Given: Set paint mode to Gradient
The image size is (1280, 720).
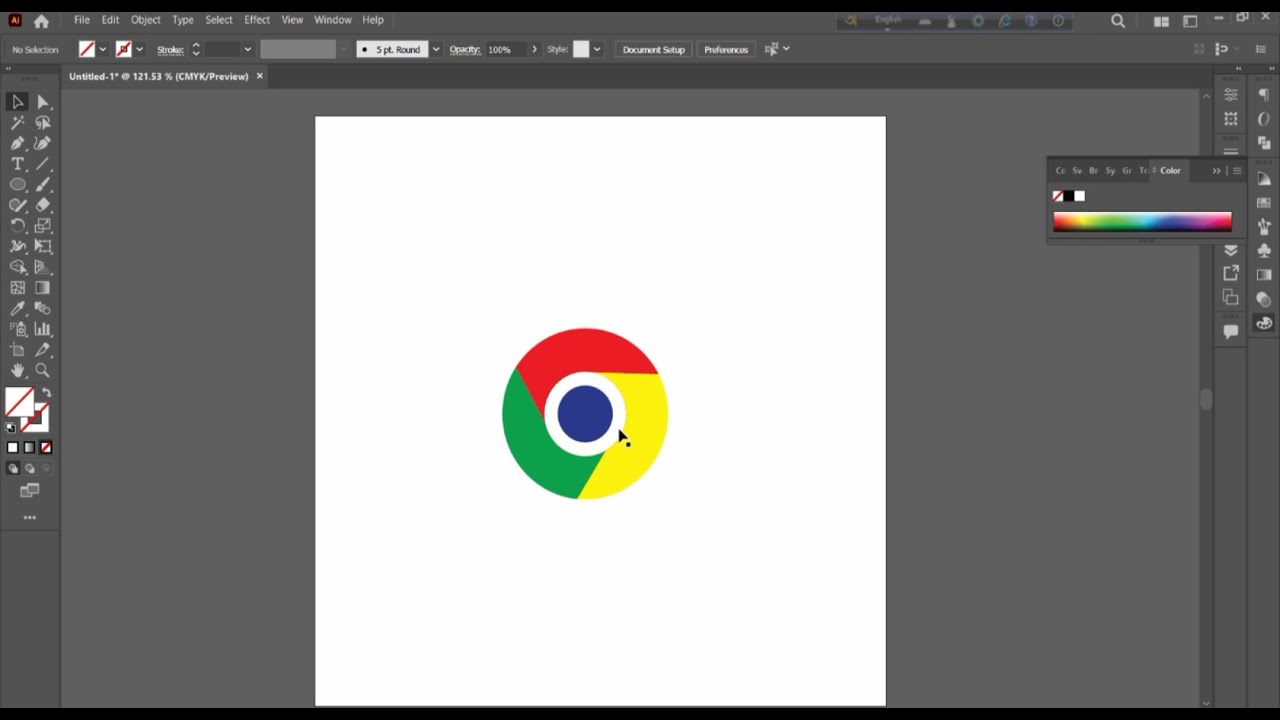Looking at the screenshot, I should click(29, 447).
